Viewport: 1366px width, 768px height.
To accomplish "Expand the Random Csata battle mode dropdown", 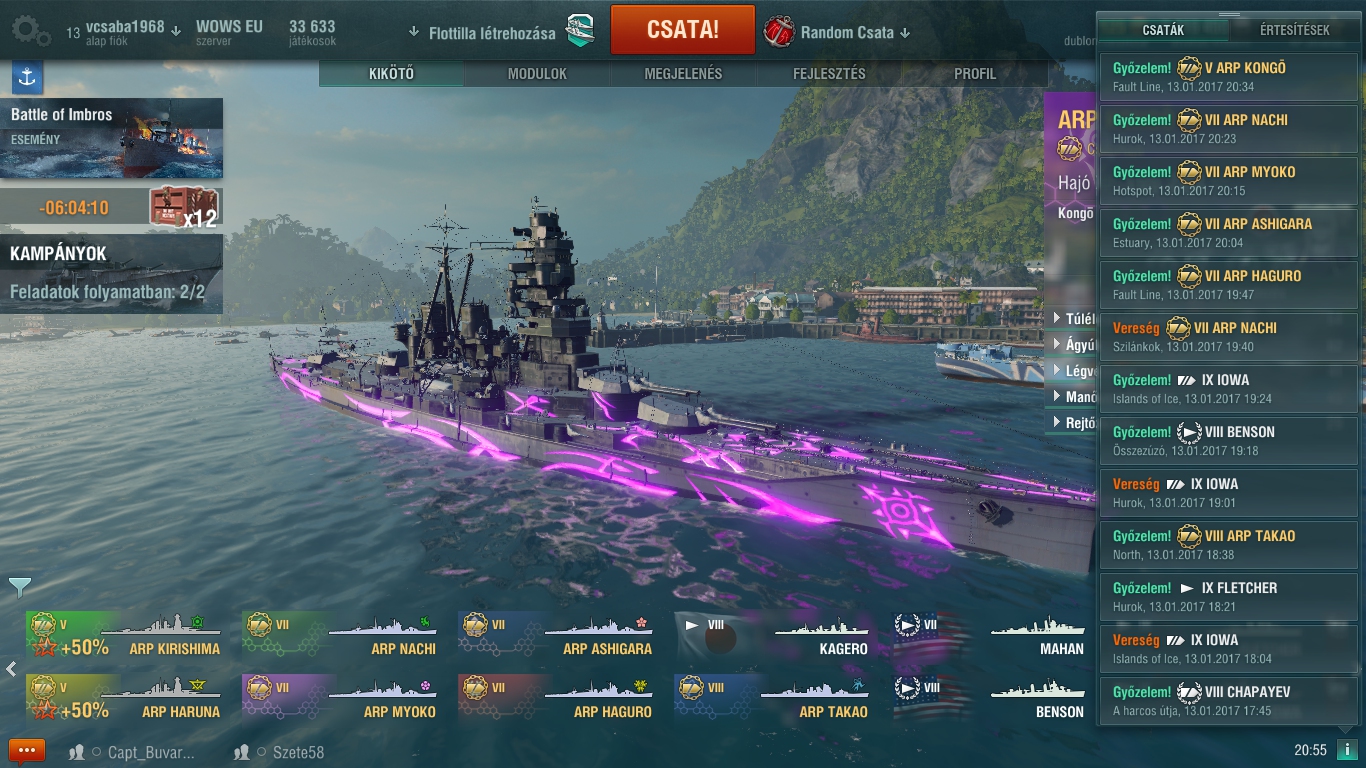I will pyautogui.click(x=905, y=33).
